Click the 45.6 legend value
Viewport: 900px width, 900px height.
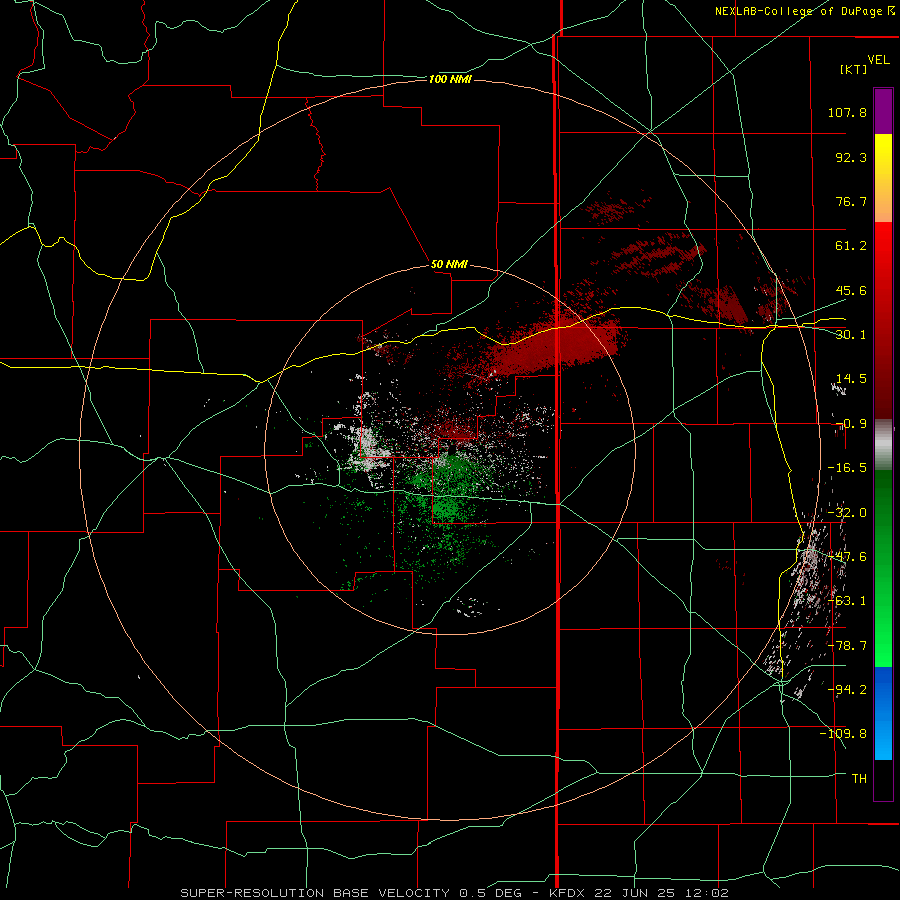851,290
